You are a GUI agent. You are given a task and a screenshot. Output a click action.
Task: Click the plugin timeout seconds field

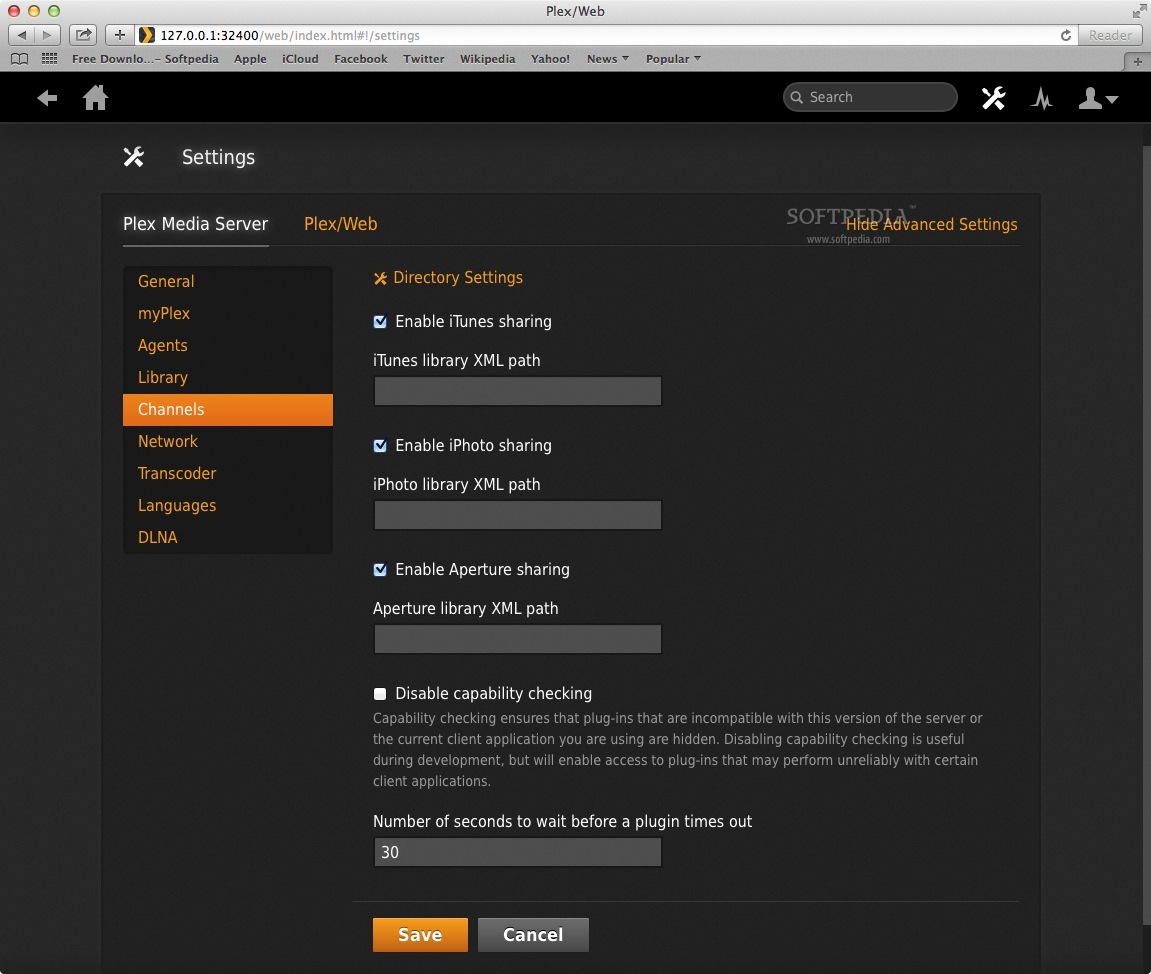(x=518, y=852)
